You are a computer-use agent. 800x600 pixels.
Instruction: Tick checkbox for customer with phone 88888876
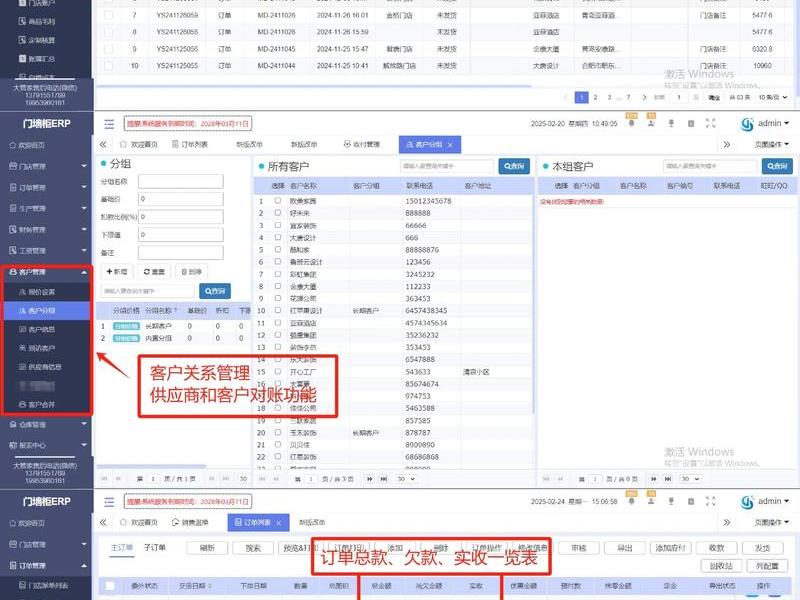pyautogui.click(x=278, y=249)
